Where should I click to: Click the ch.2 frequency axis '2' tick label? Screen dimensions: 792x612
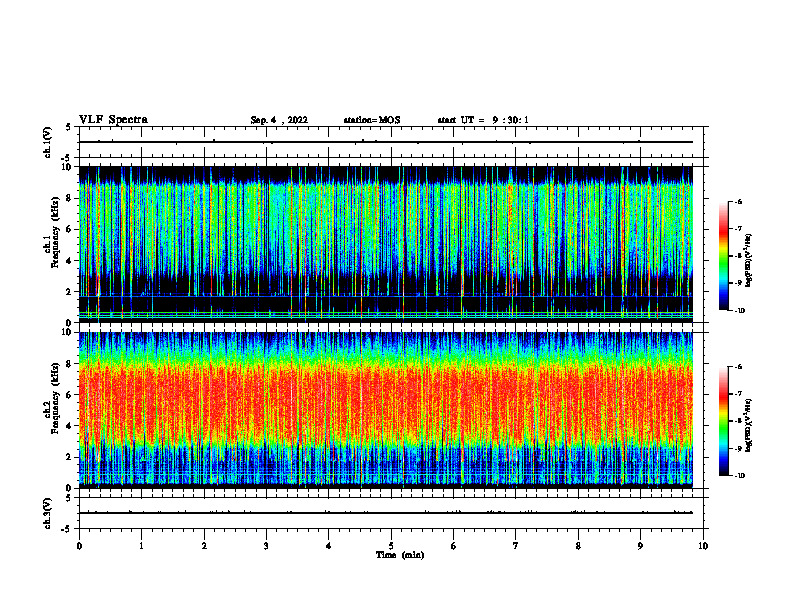pos(69,457)
